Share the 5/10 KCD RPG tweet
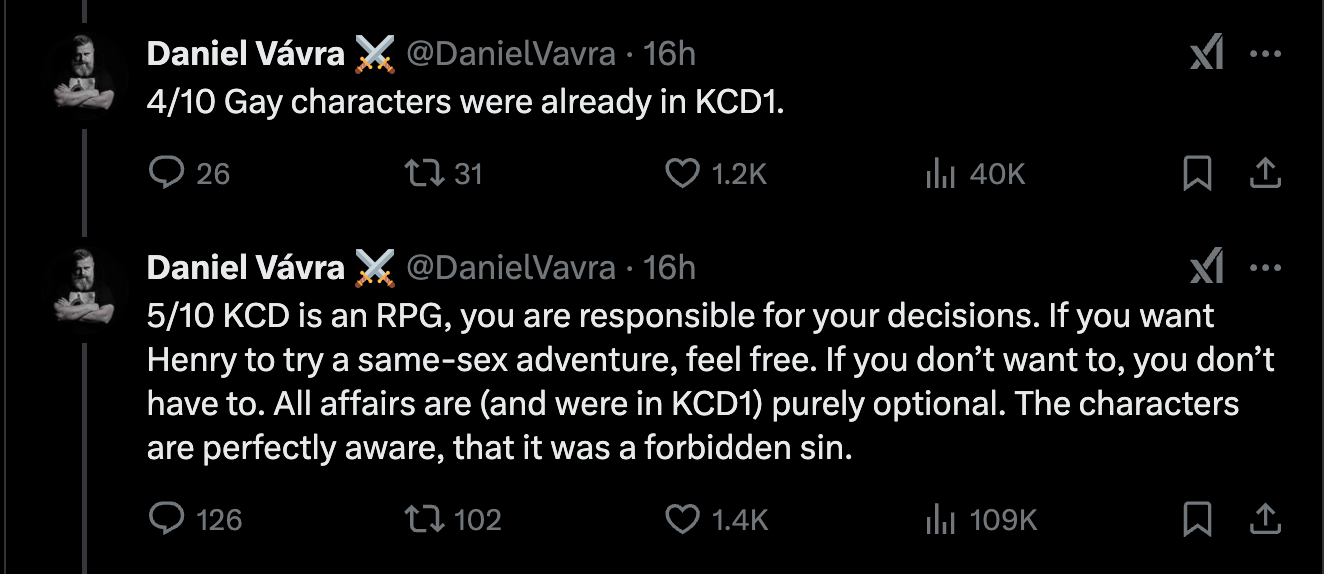The width and height of the screenshot is (1324, 574). pyautogui.click(x=1265, y=519)
